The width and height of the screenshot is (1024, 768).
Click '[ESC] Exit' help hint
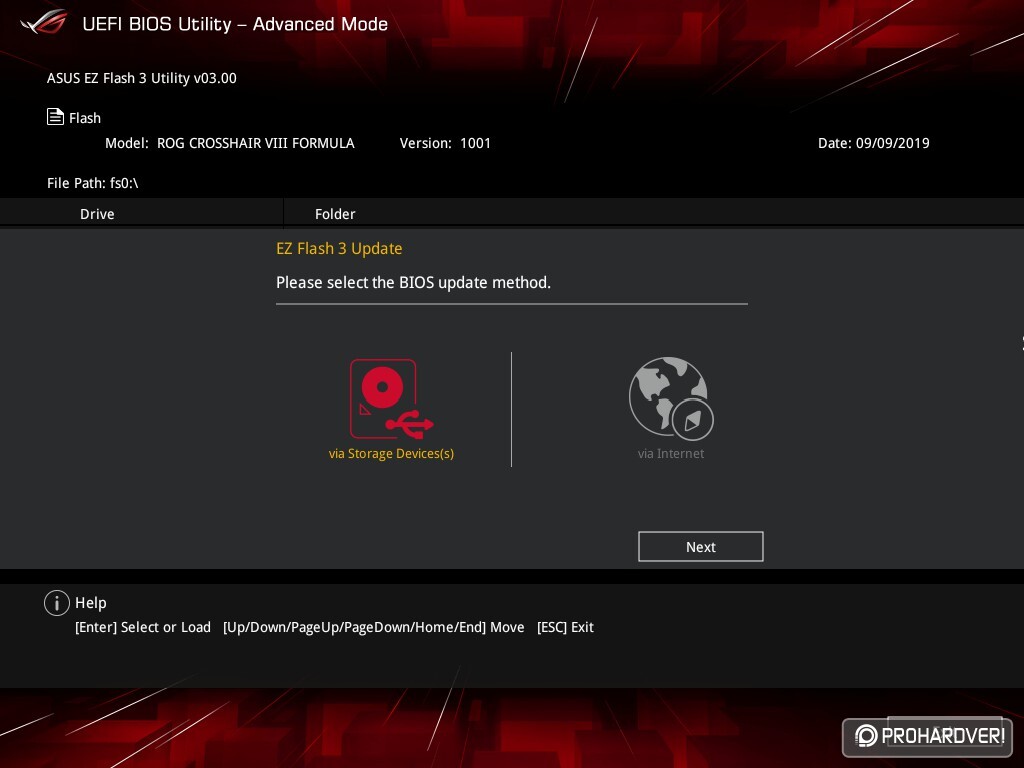[565, 627]
